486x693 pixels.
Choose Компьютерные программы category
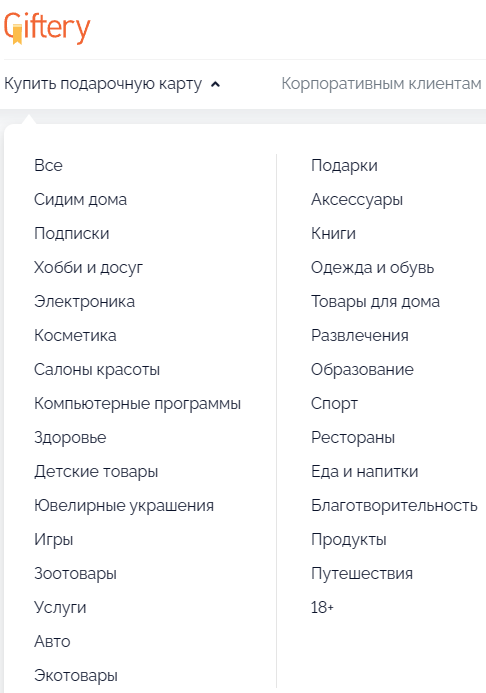(x=137, y=404)
